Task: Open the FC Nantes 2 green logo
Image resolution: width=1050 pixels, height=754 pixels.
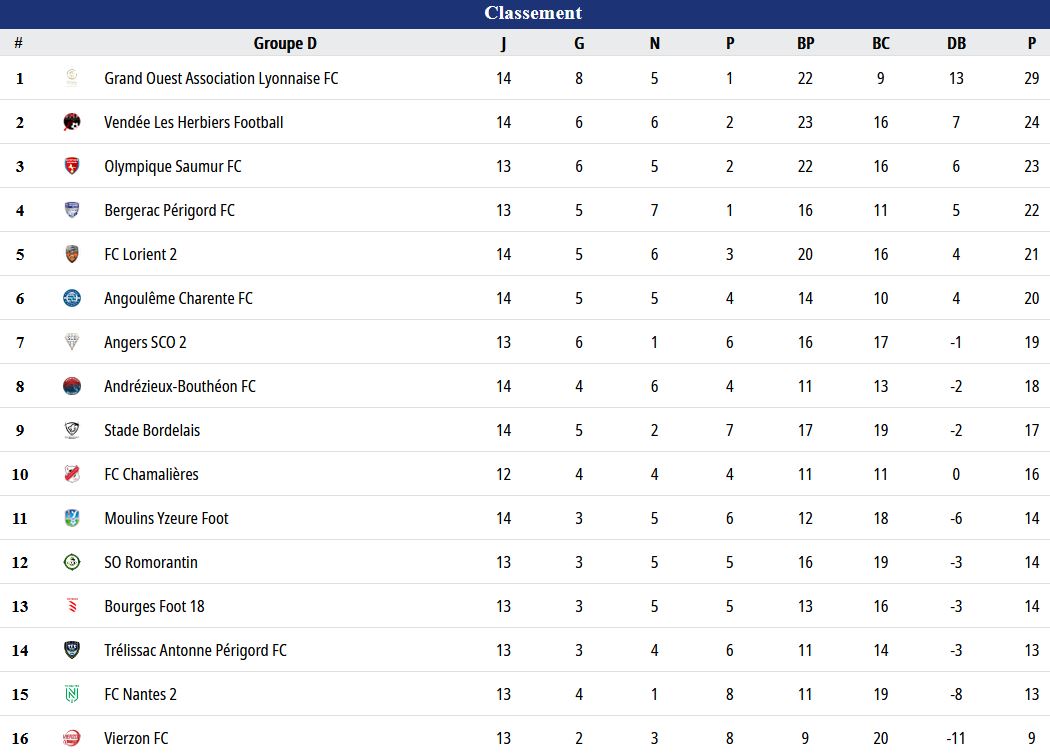Action: coord(72,694)
